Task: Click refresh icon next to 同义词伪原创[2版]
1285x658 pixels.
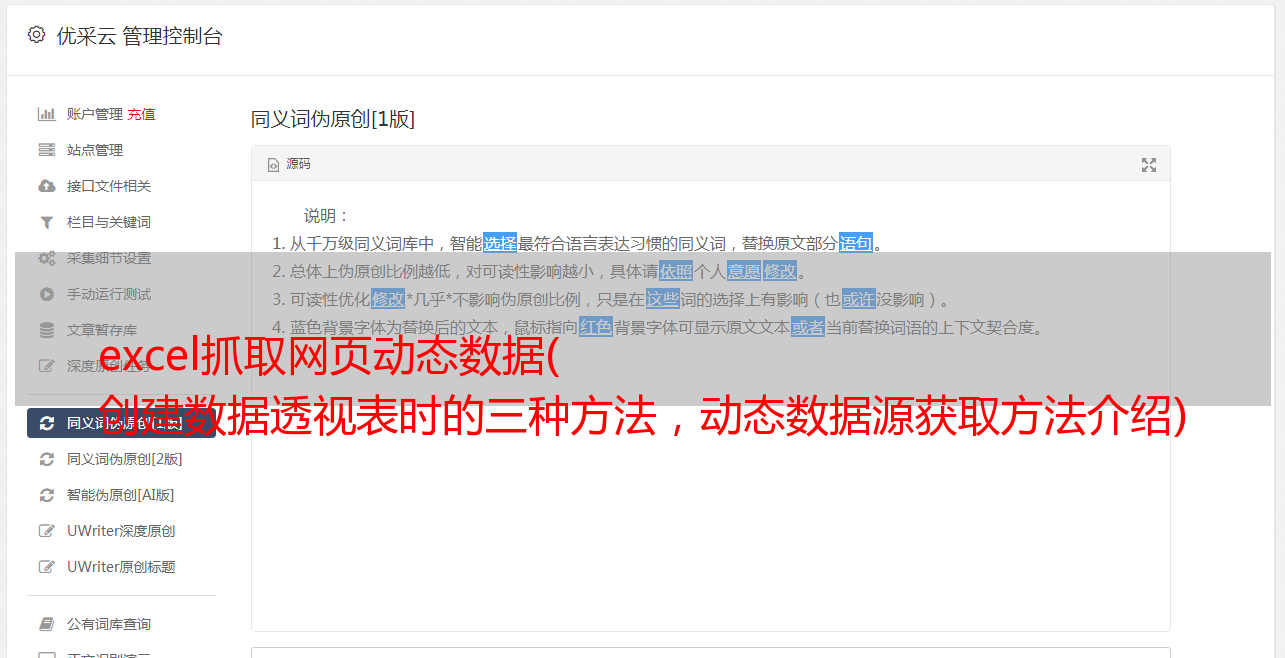Action: pos(46,459)
